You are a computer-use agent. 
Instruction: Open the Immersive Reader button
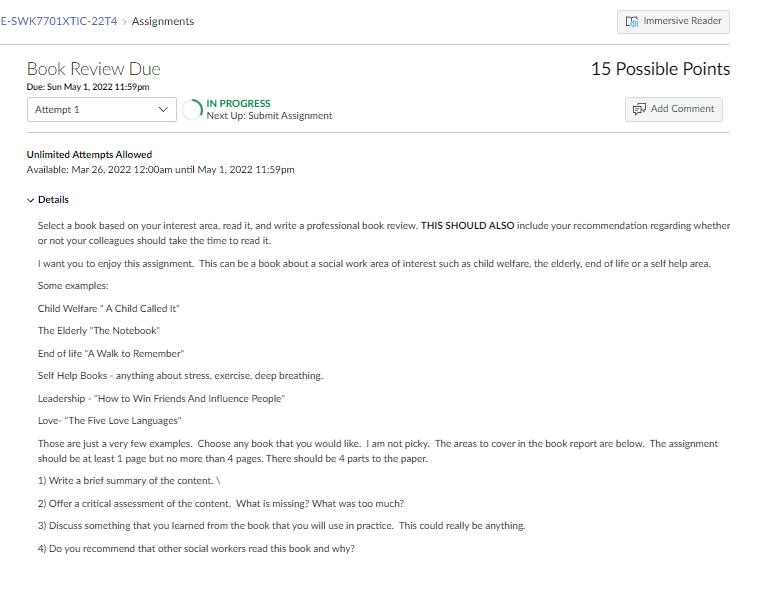[x=673, y=22]
